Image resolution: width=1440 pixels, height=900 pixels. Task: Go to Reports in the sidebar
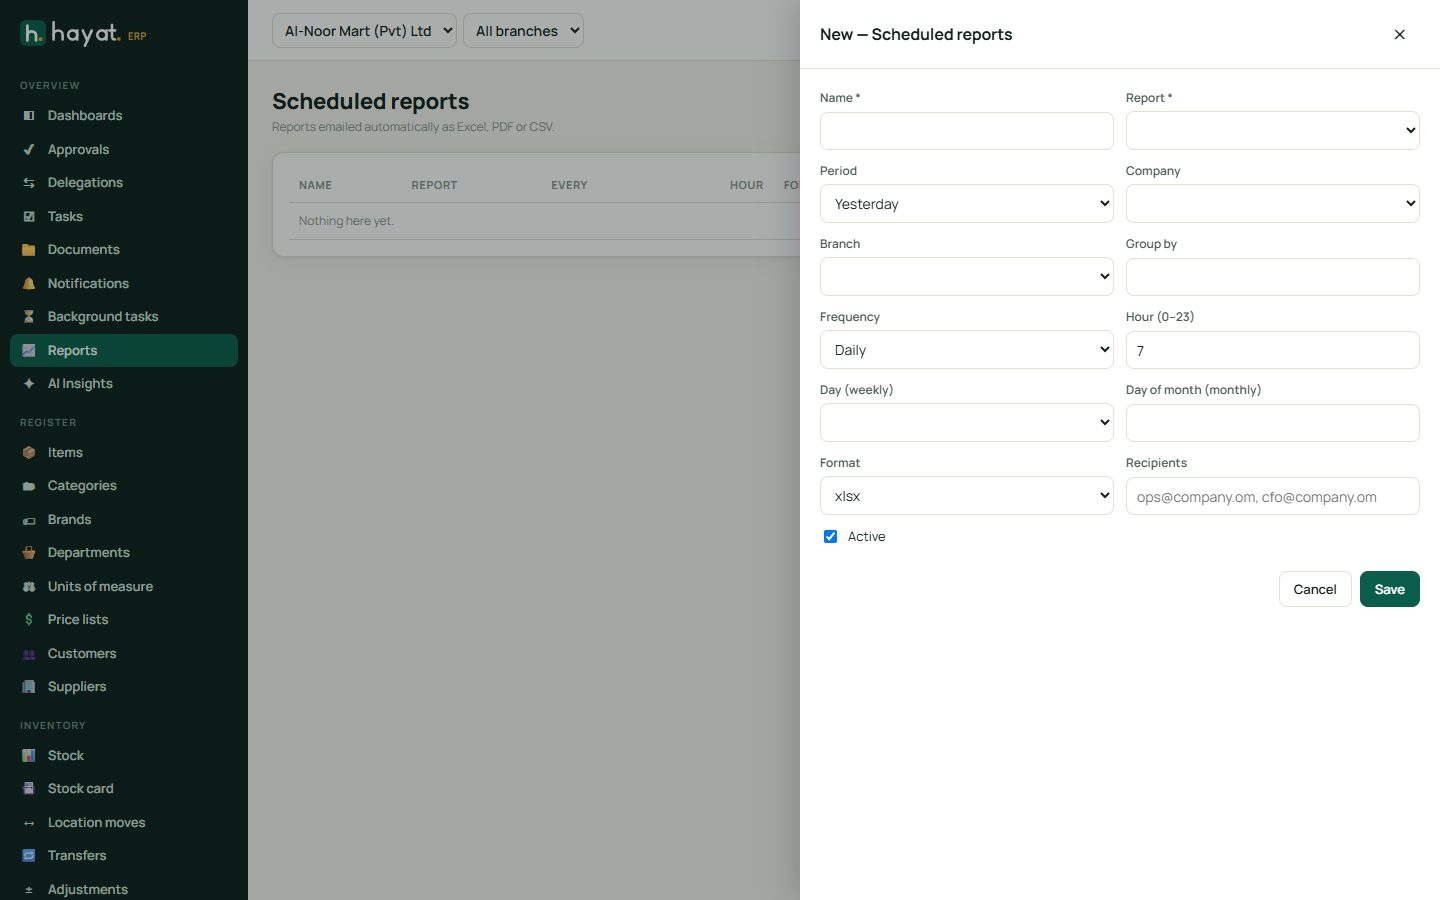[124, 351]
